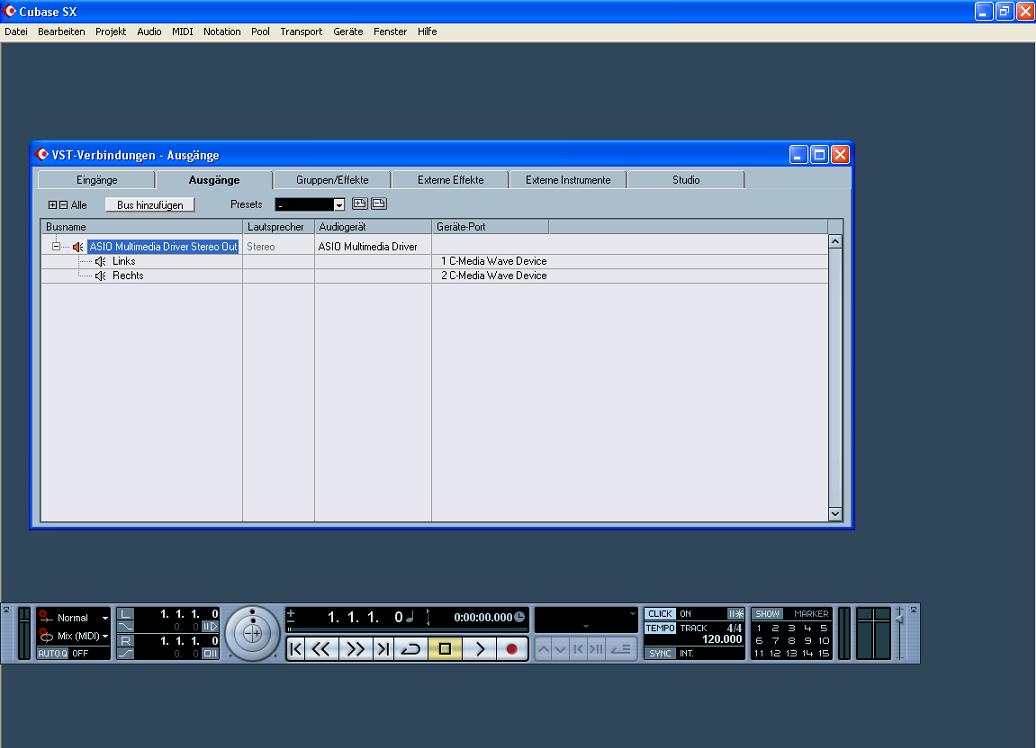Click the Links channel speaker icon
The height and width of the screenshot is (748, 1036).
pos(100,262)
